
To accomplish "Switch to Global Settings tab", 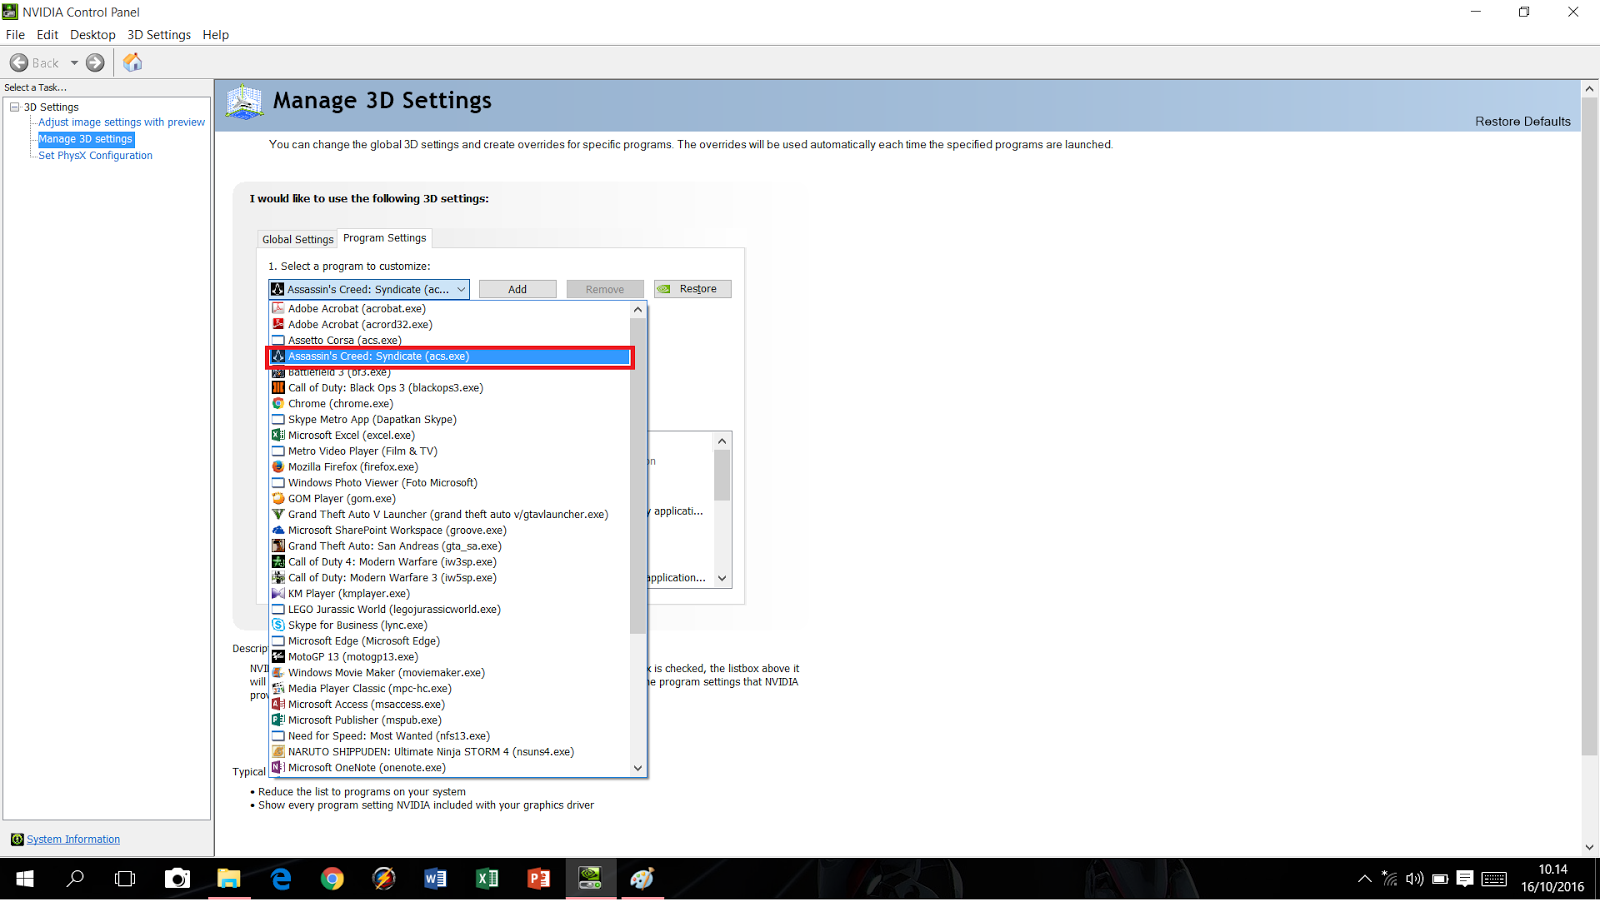I will point(298,239).
